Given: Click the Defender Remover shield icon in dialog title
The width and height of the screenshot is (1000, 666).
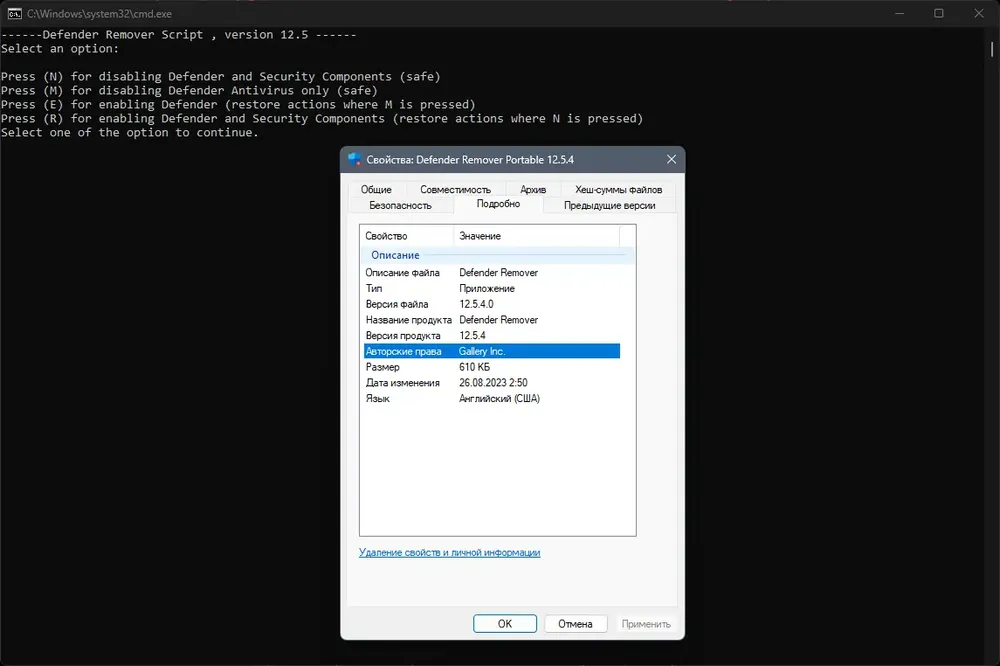Looking at the screenshot, I should click(355, 159).
